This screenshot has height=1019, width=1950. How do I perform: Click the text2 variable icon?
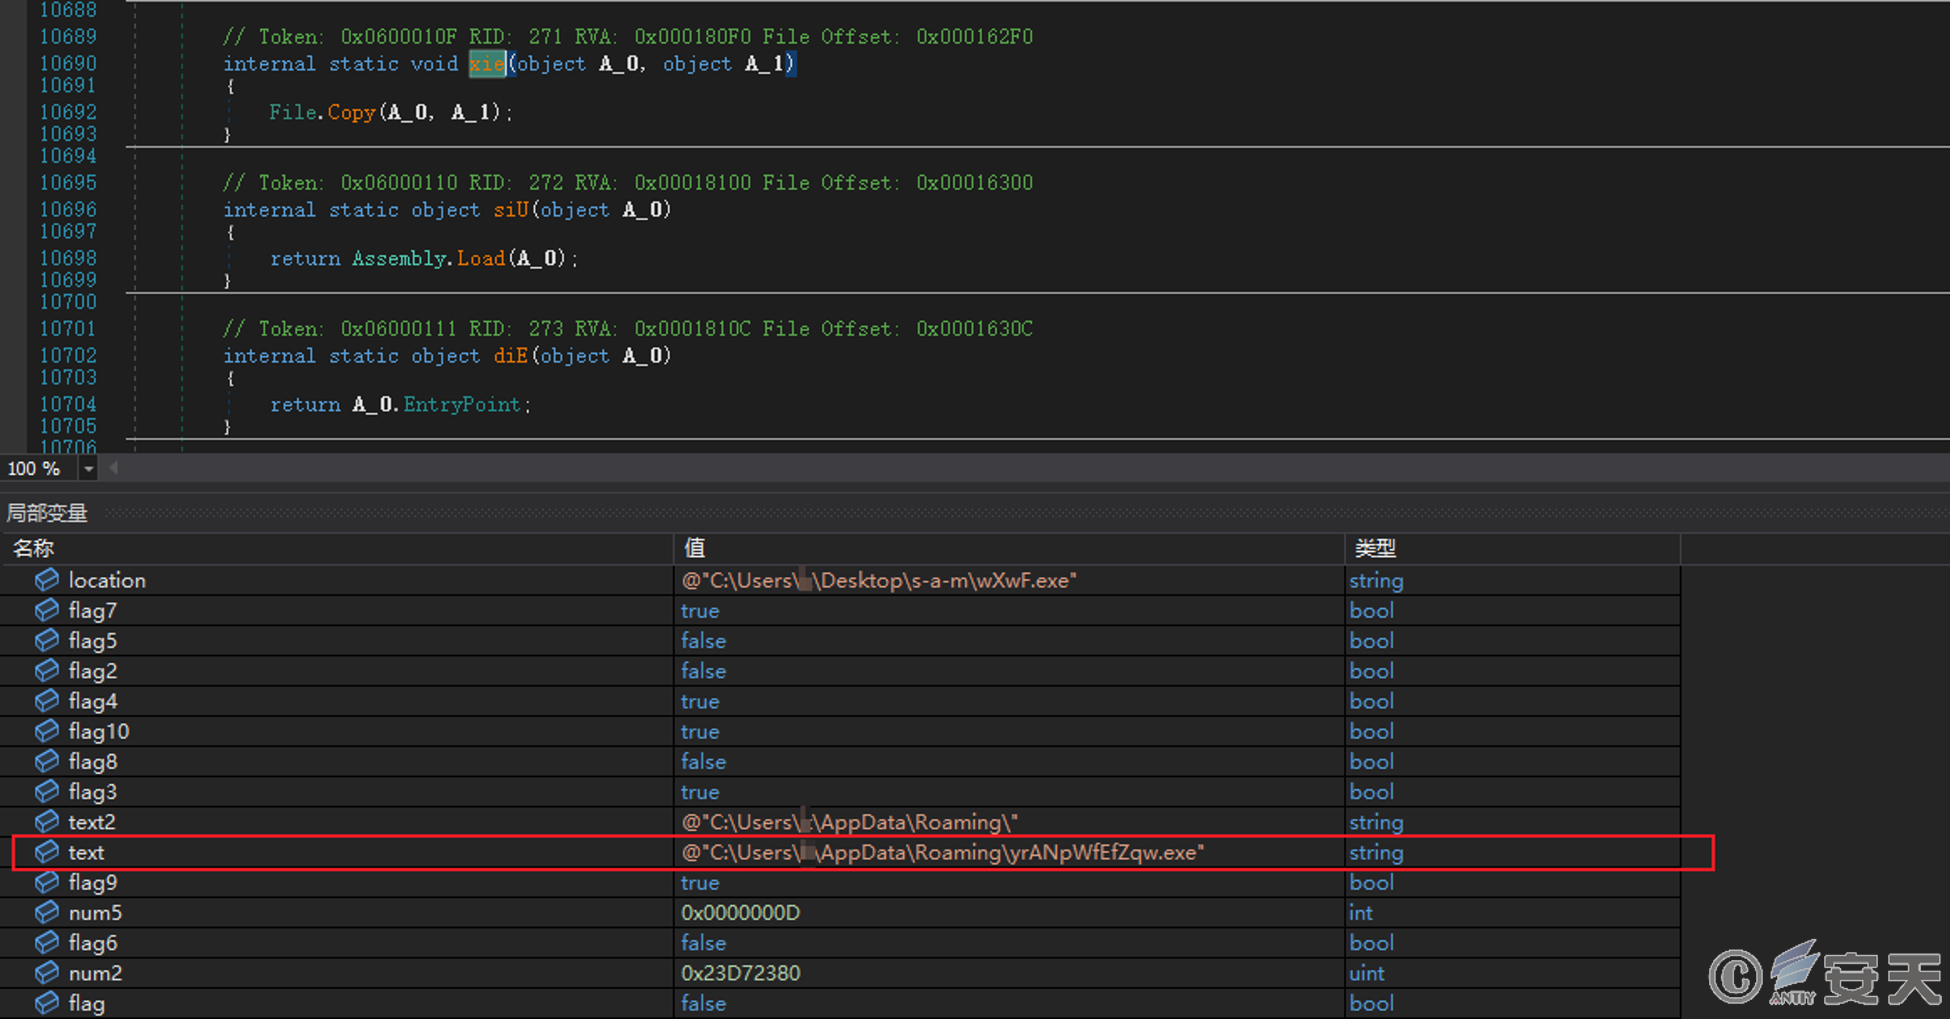(46, 822)
